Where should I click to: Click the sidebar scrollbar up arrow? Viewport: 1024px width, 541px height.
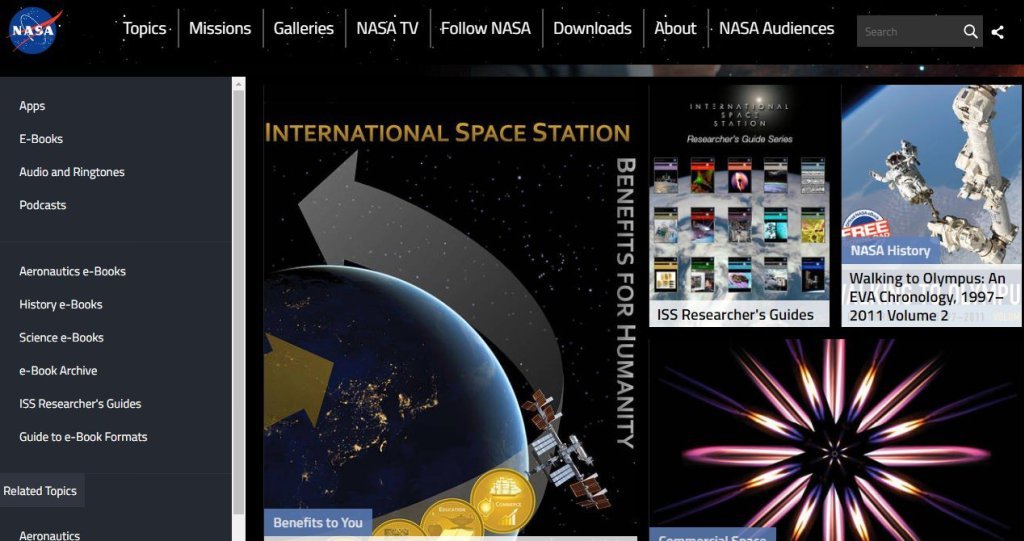[238, 84]
